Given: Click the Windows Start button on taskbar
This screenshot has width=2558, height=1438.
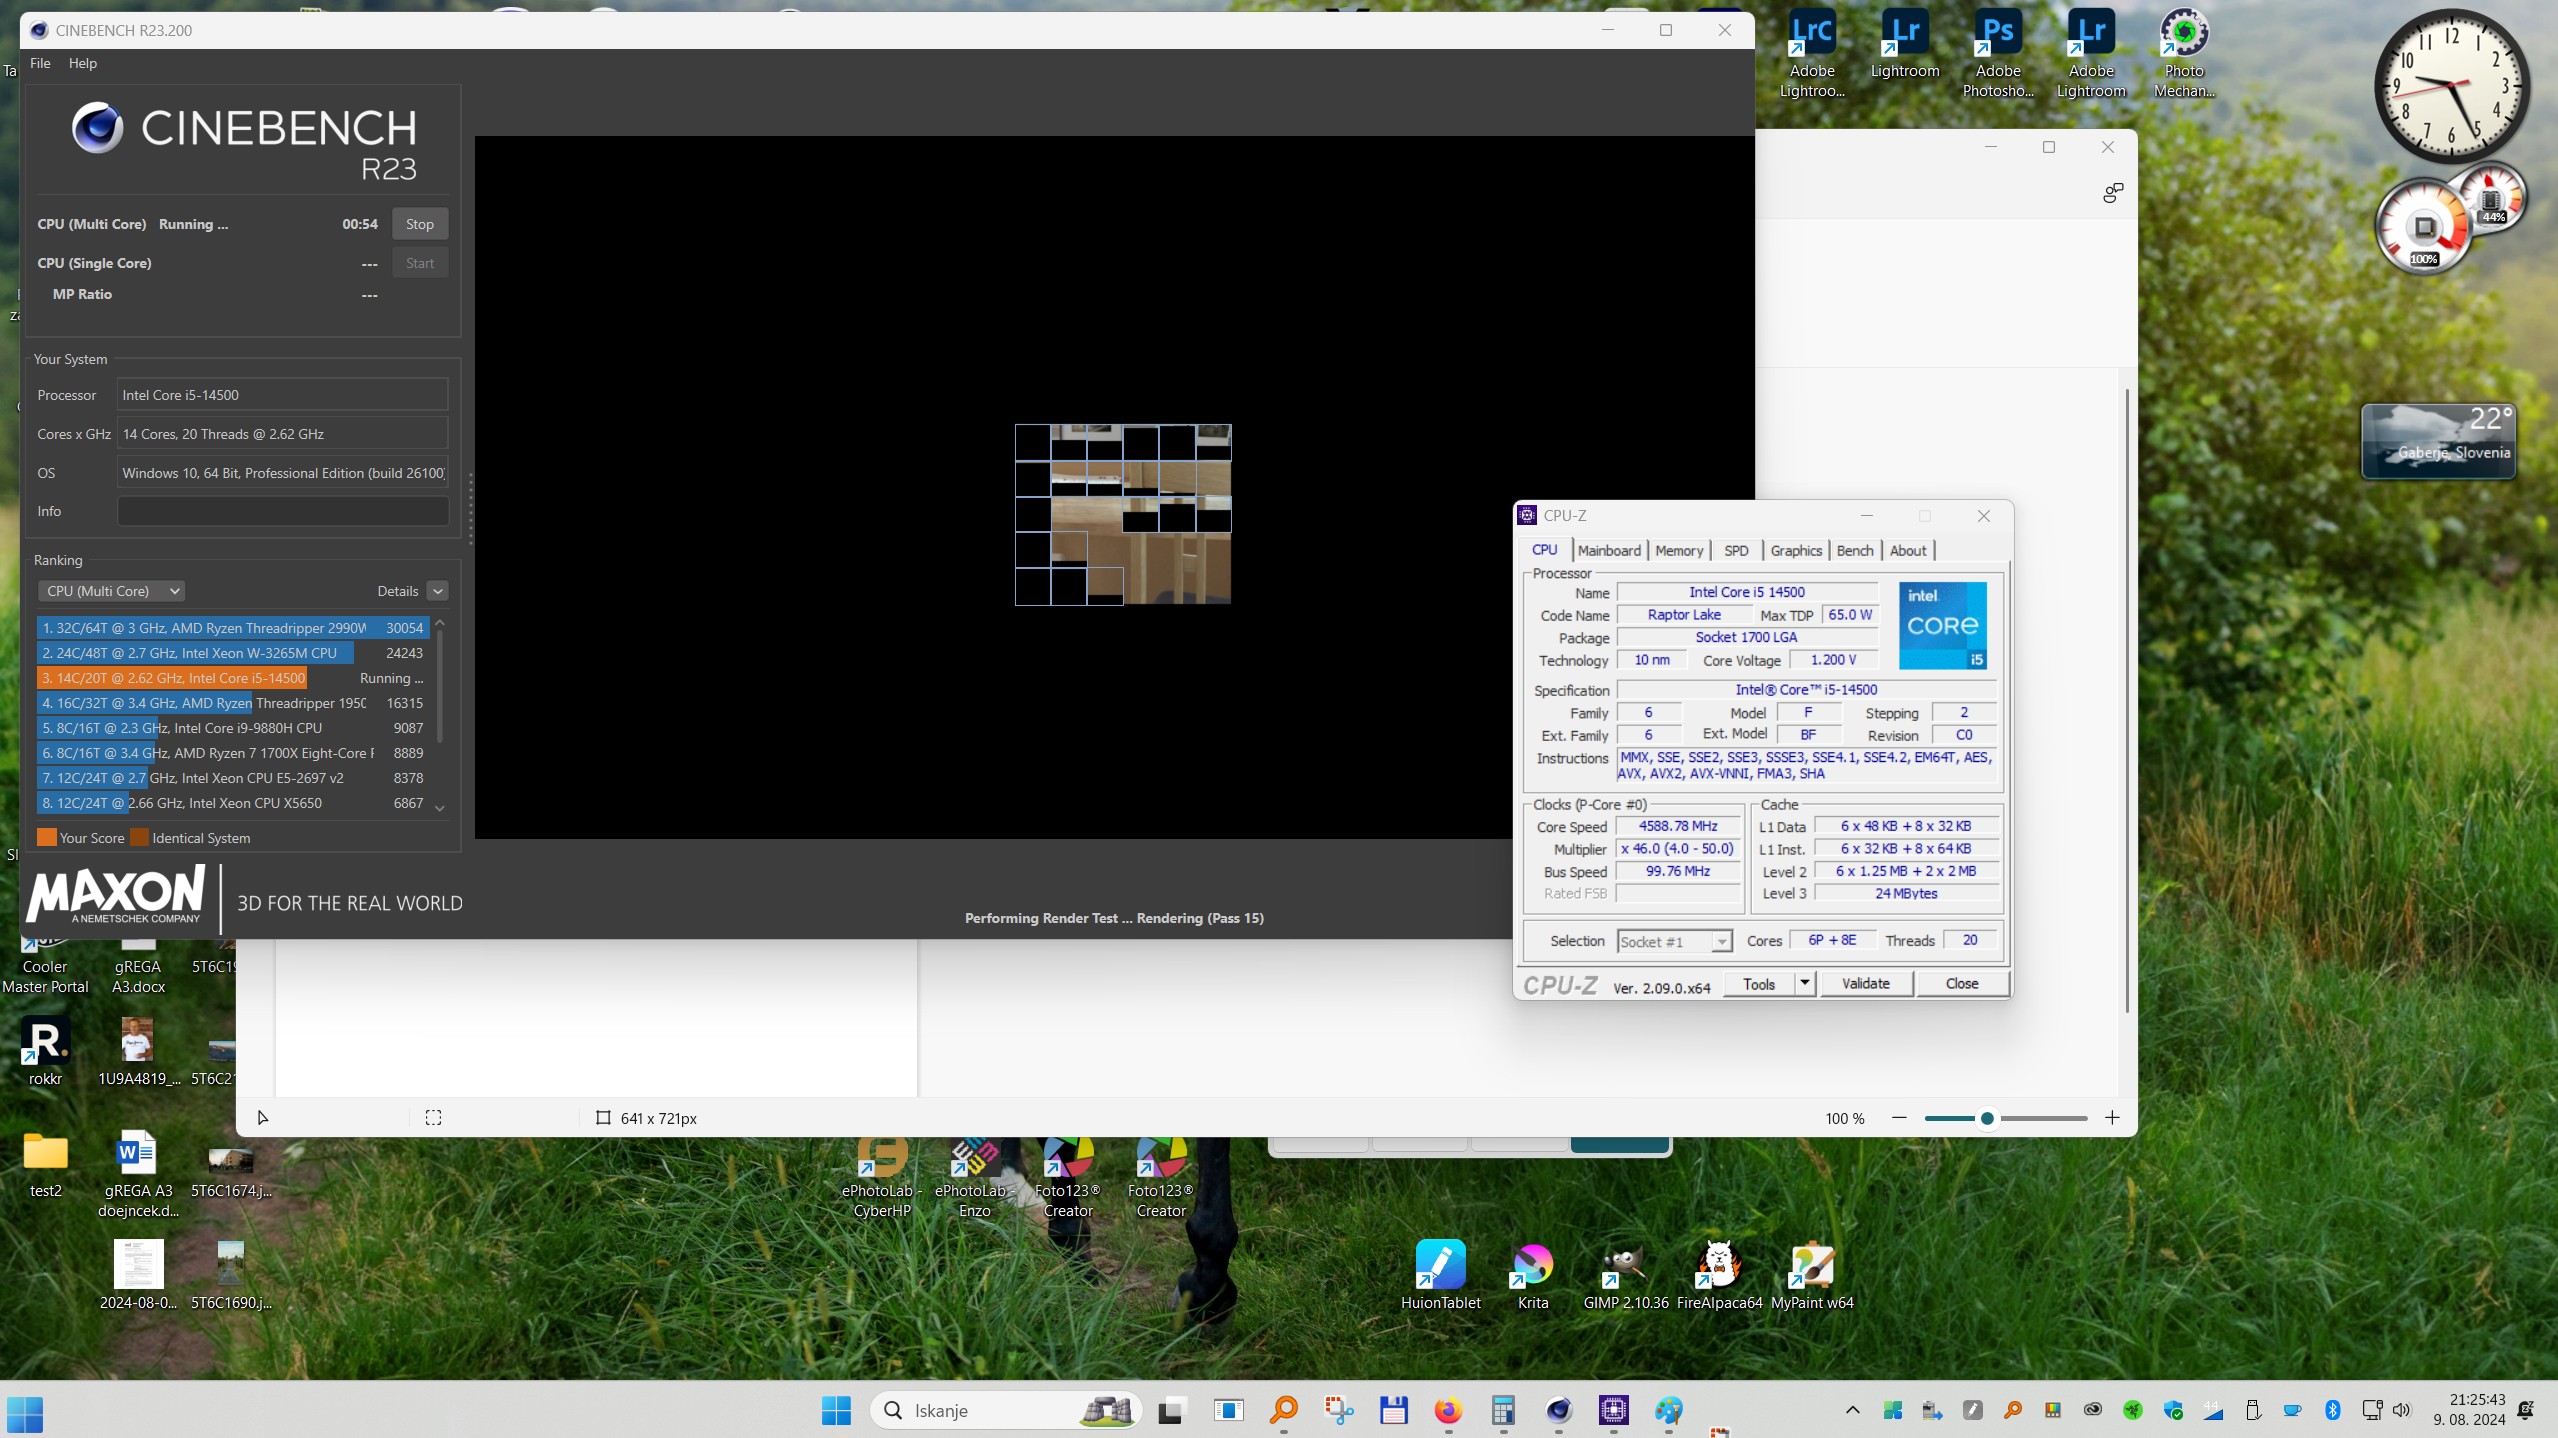Looking at the screenshot, I should [x=836, y=1410].
